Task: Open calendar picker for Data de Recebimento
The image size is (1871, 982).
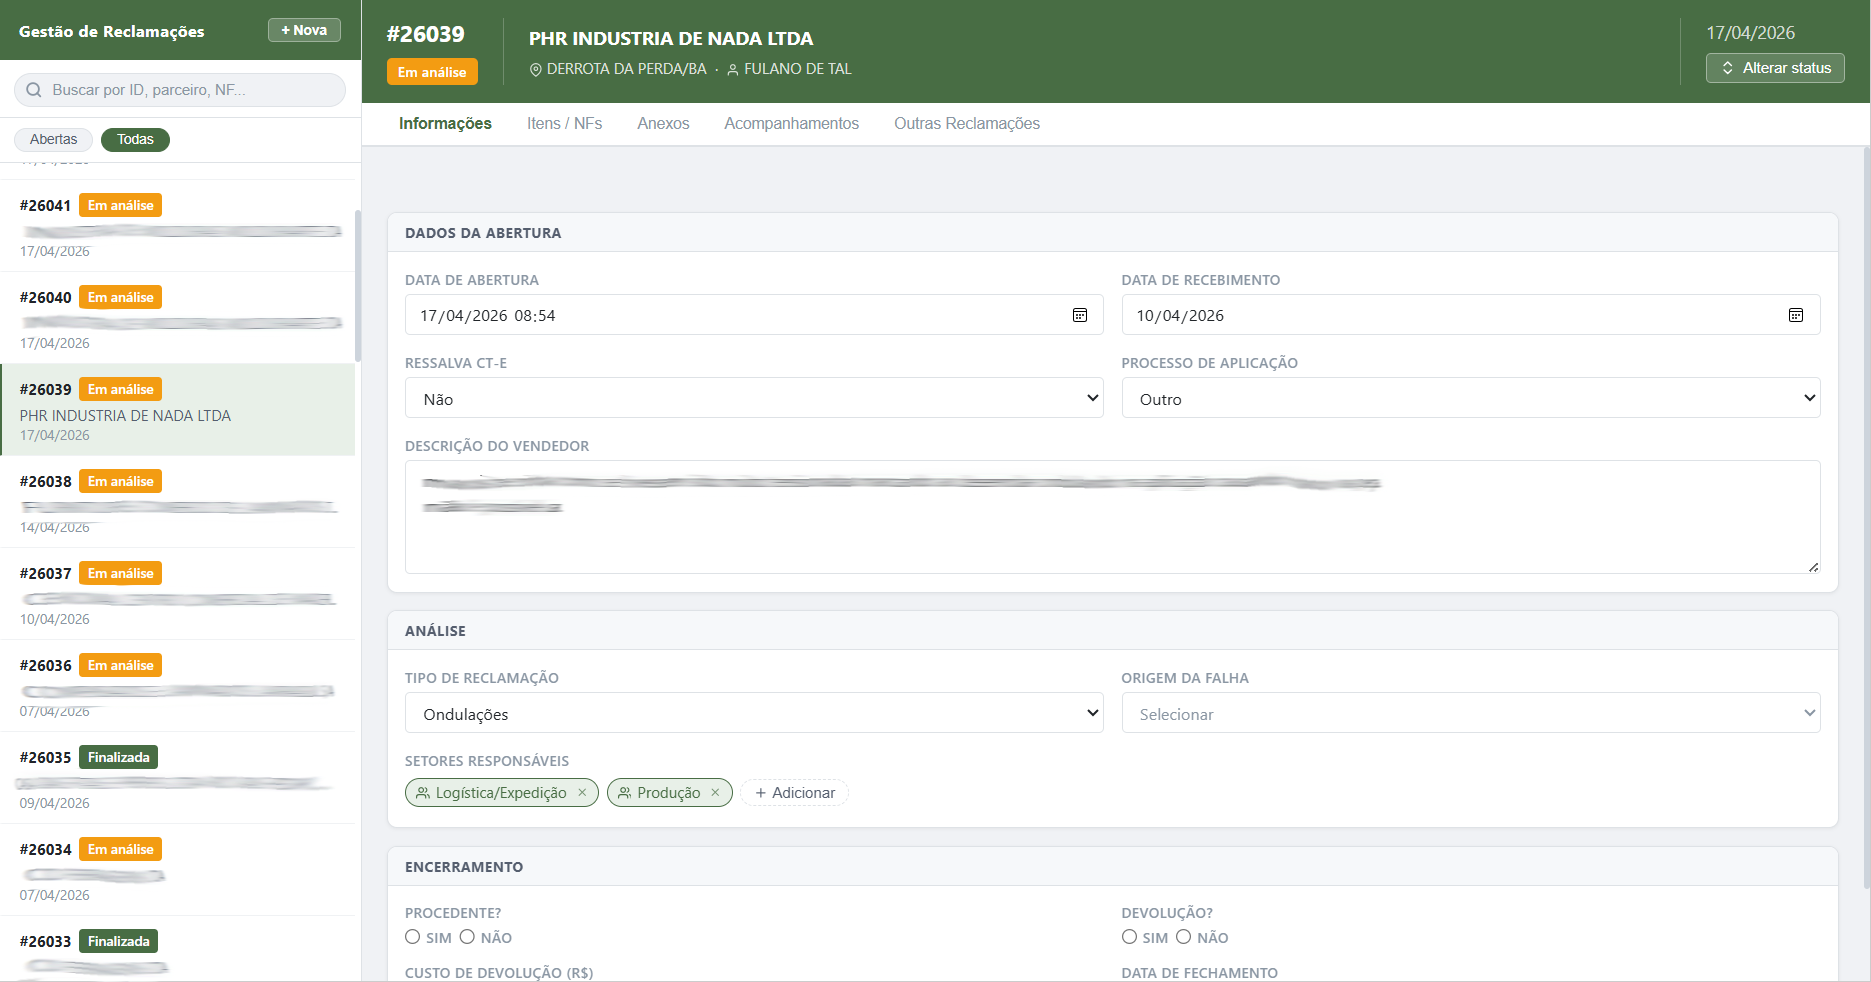Action: [x=1796, y=315]
